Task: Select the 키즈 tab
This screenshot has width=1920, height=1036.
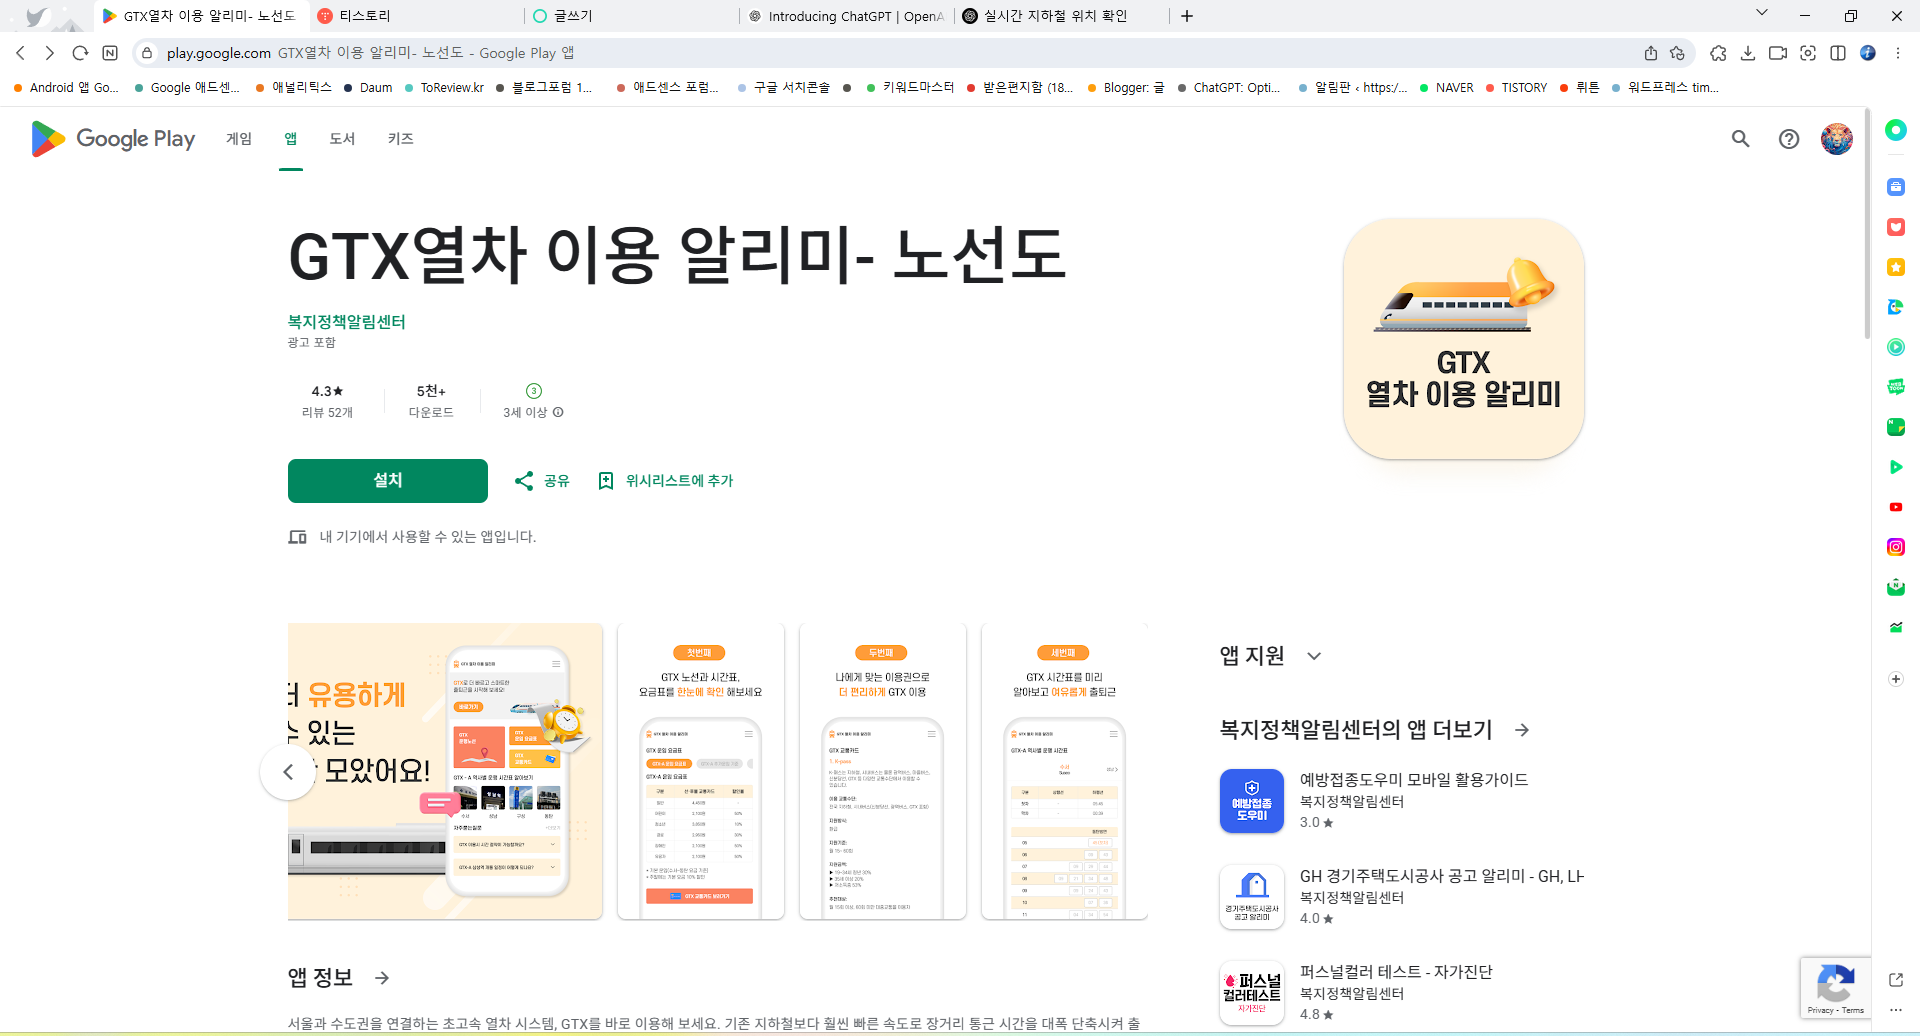Action: tap(401, 139)
